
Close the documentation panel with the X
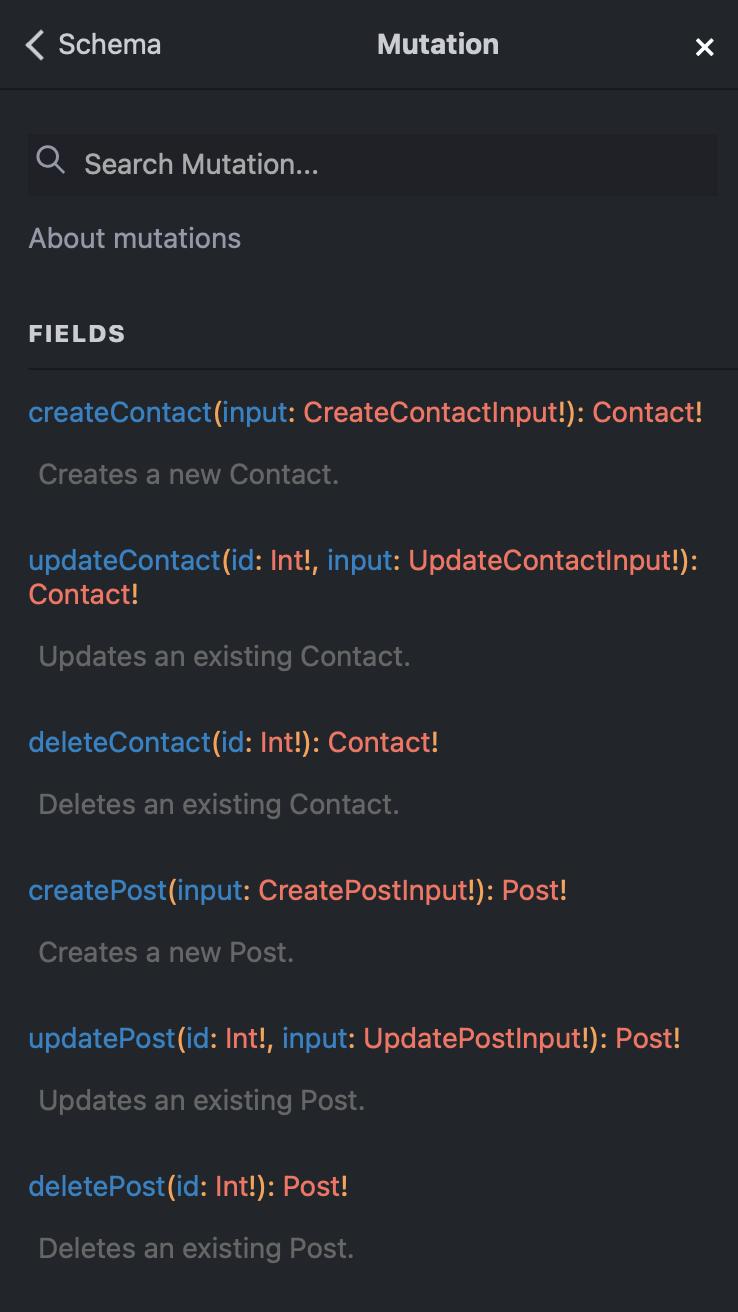(x=705, y=46)
